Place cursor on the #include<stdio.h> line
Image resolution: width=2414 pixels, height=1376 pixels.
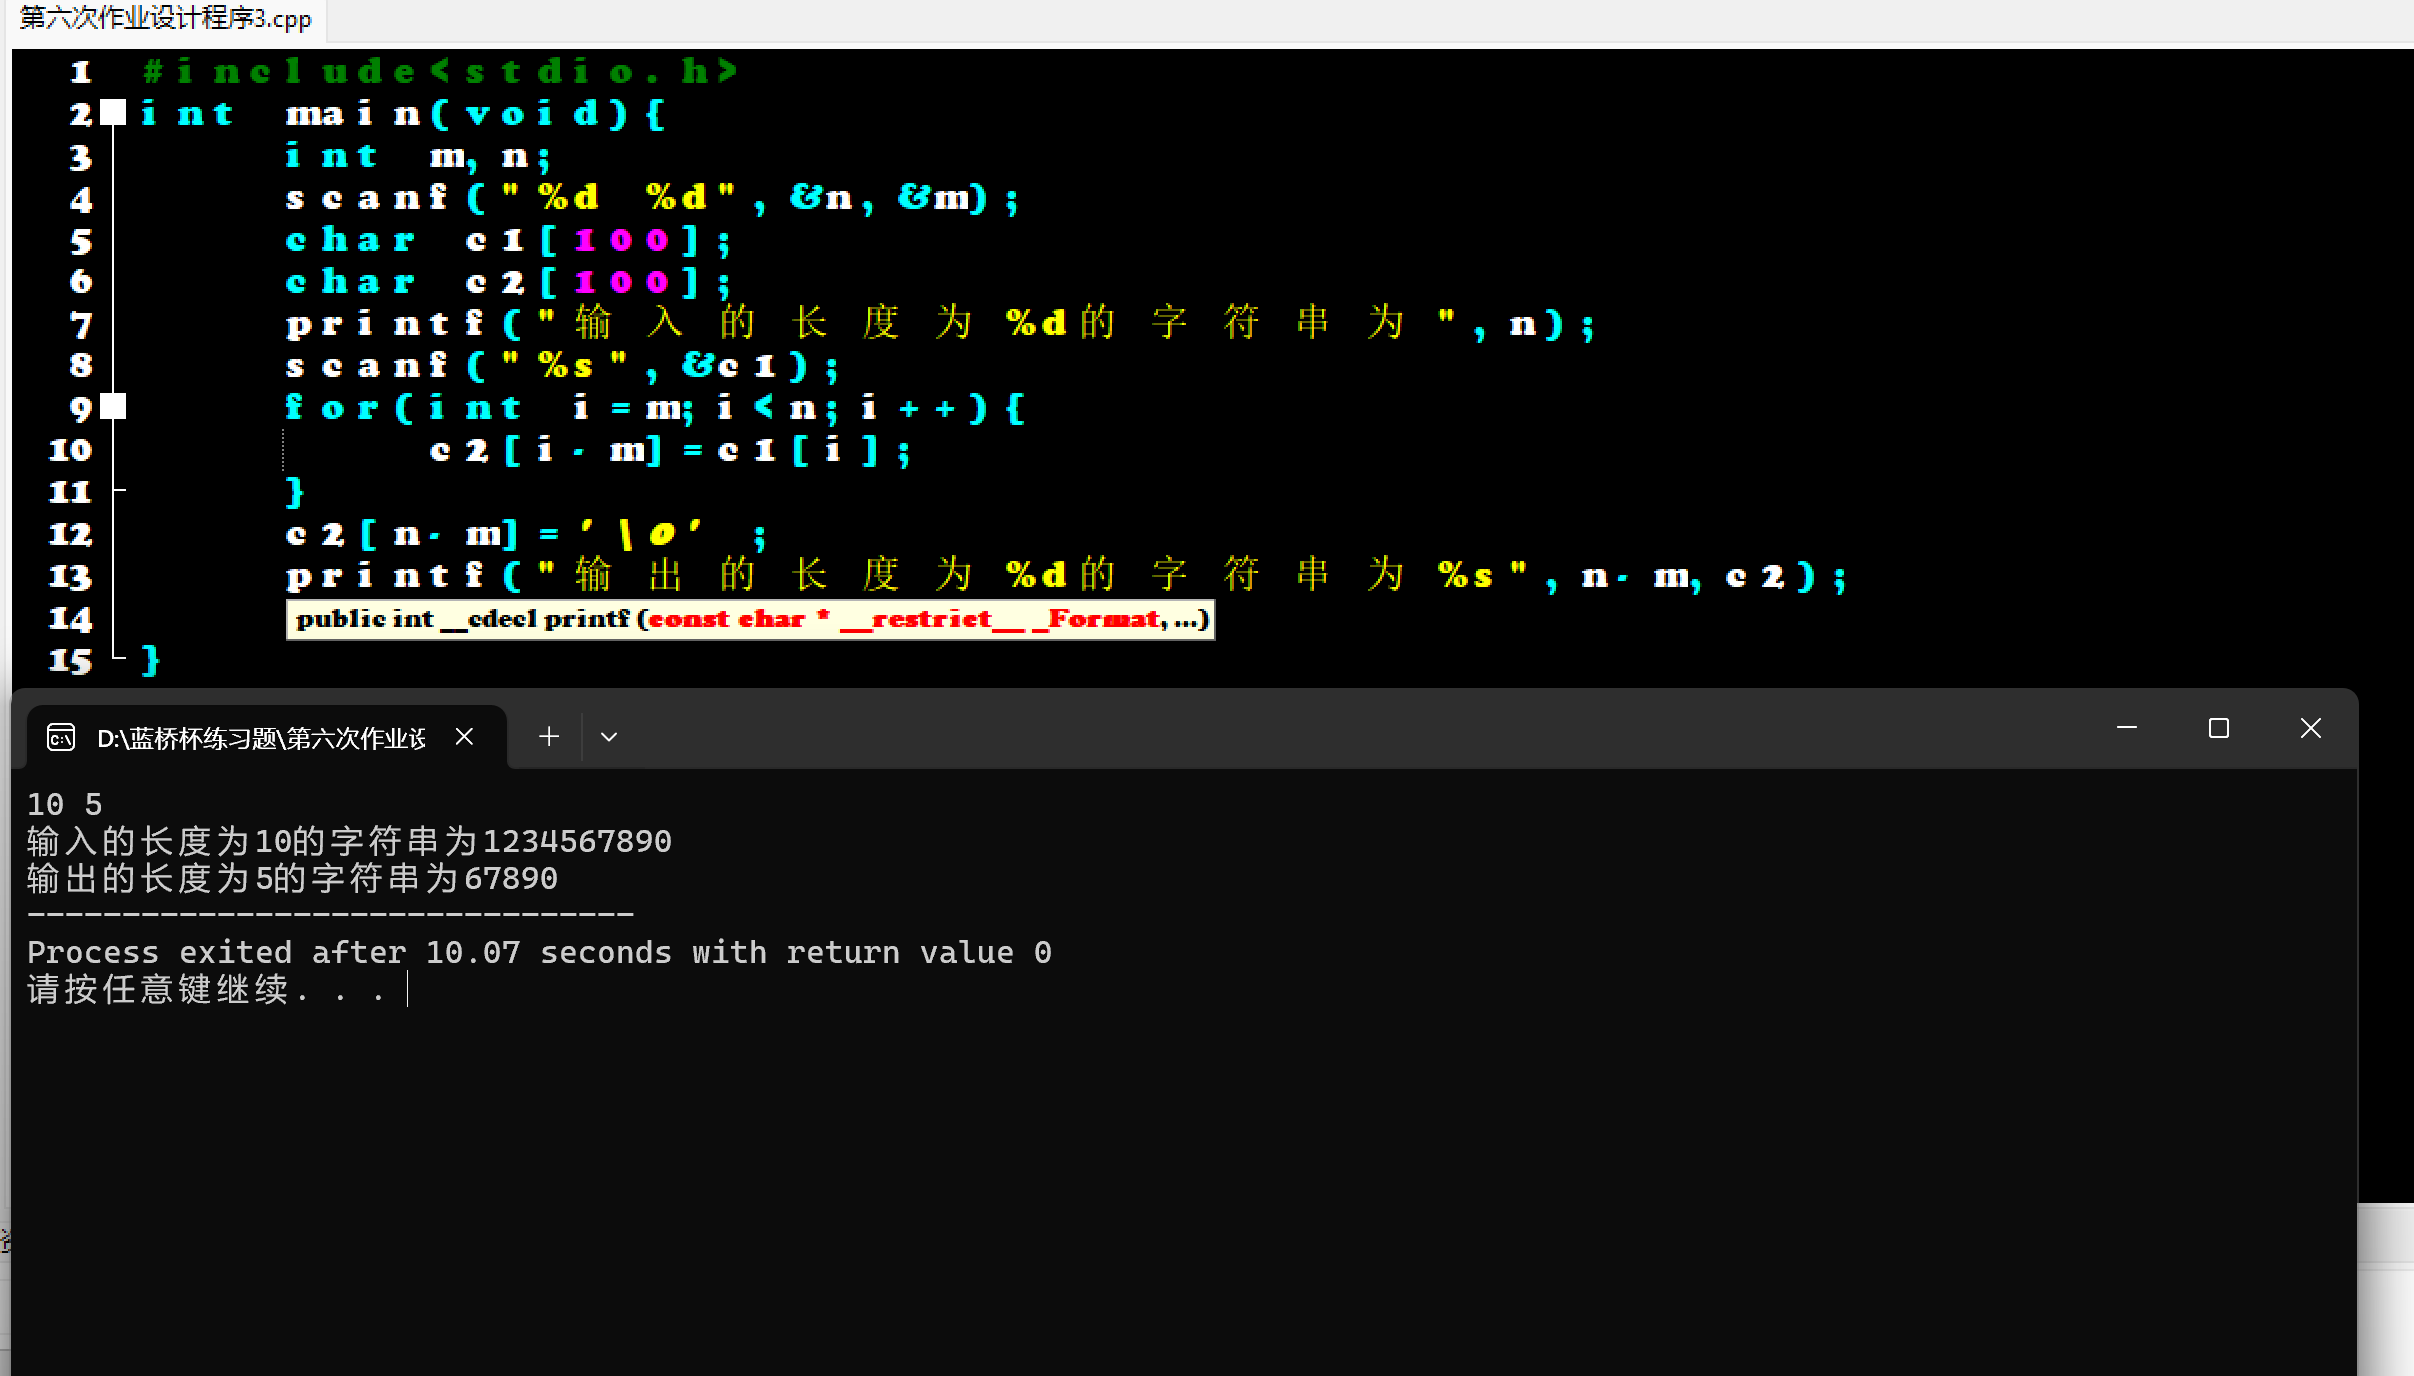click(x=440, y=71)
